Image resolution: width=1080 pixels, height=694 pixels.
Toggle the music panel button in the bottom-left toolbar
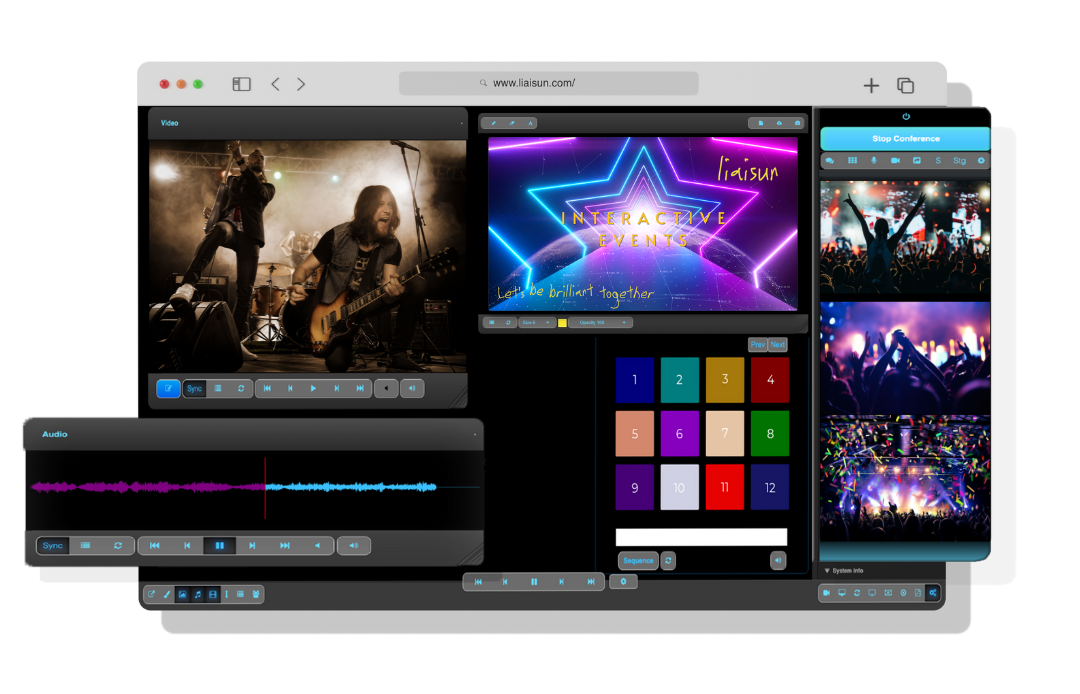198,594
